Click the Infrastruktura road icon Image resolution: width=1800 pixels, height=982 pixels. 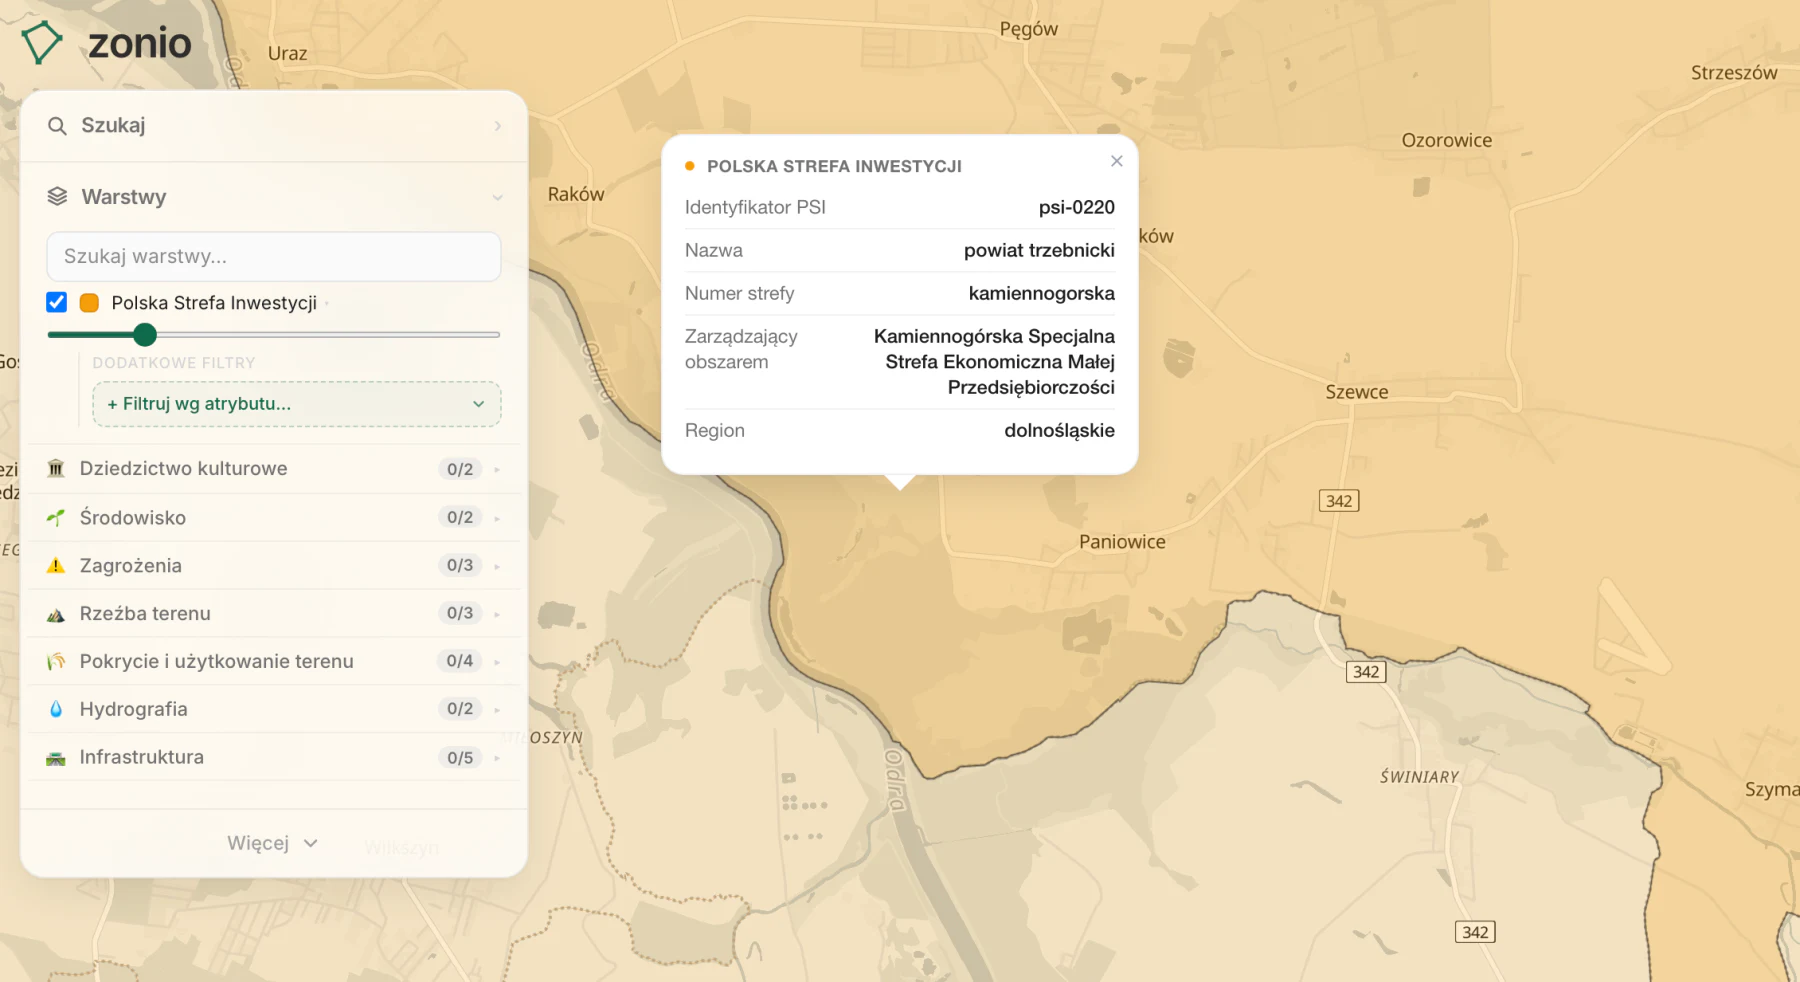pyautogui.click(x=56, y=758)
